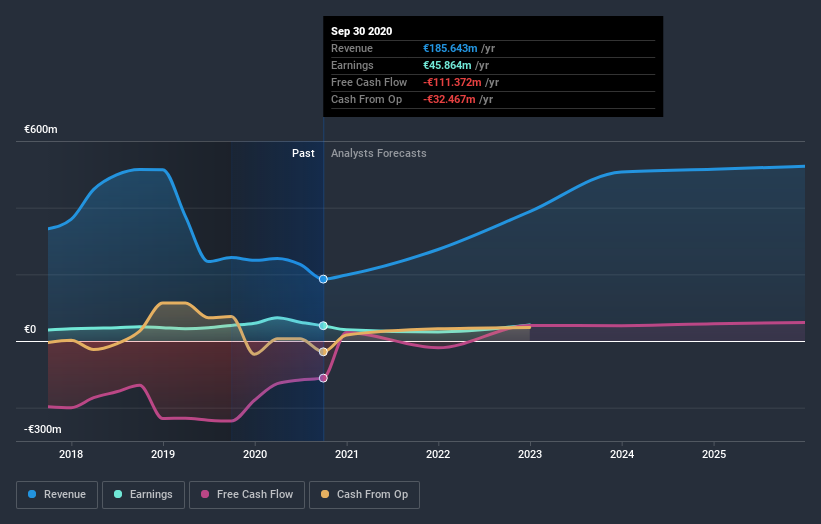
Task: Select the Earnings data point at Sep 2020
Action: (323, 326)
